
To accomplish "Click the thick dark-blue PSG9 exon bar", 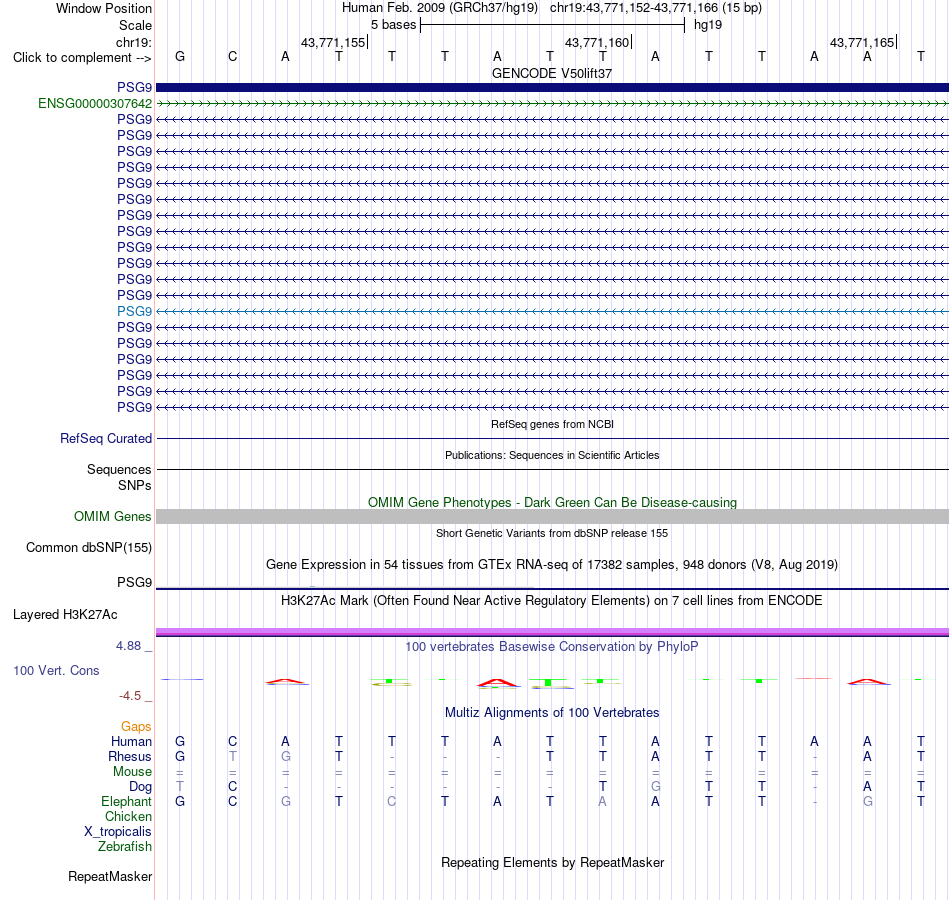I will (552, 87).
